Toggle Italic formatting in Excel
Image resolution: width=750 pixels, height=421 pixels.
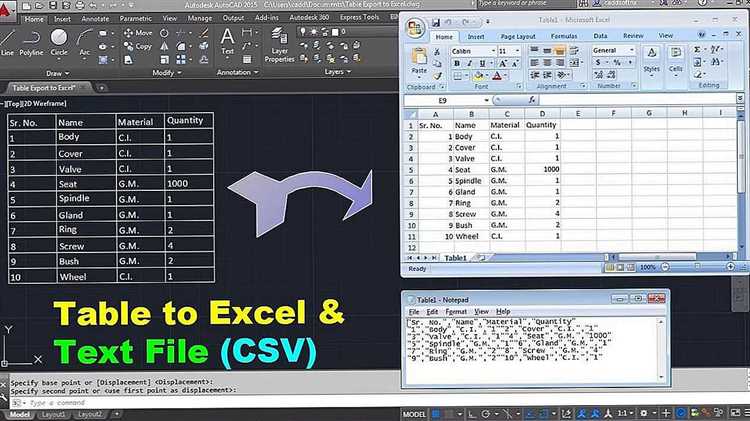(469, 63)
